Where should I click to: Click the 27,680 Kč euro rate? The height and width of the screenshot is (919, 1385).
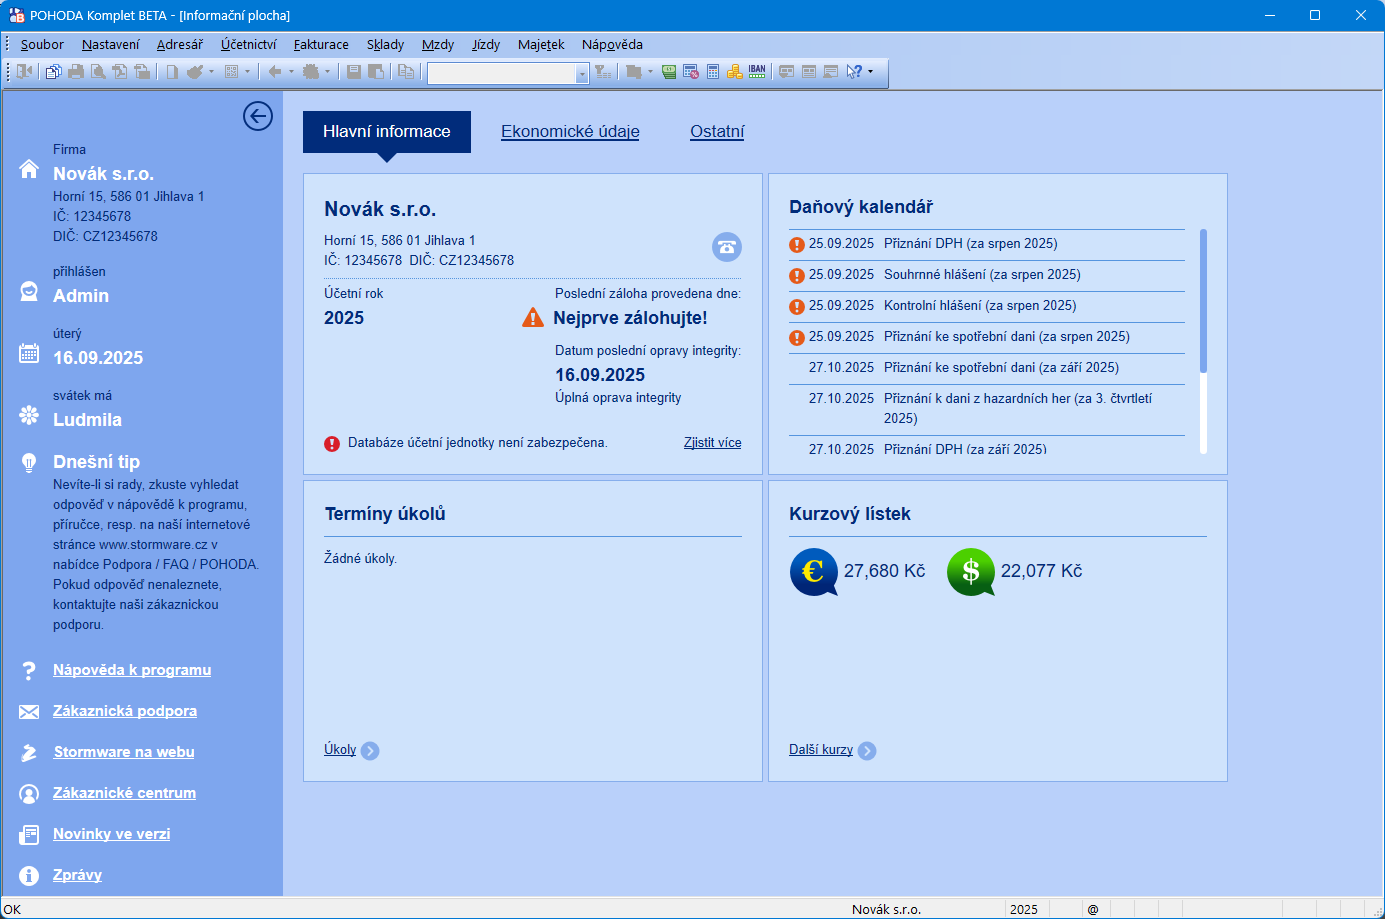click(x=885, y=571)
